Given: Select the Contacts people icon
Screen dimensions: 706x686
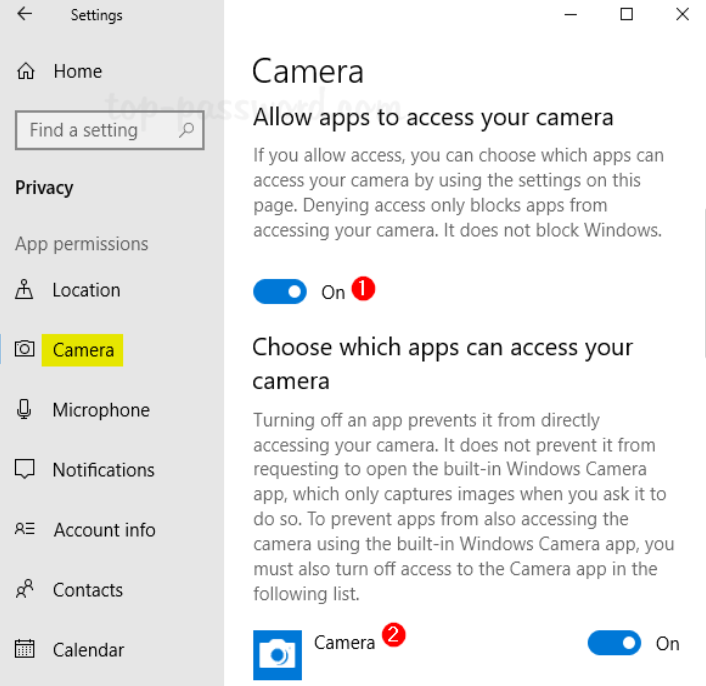Looking at the screenshot, I should pos(25,589).
